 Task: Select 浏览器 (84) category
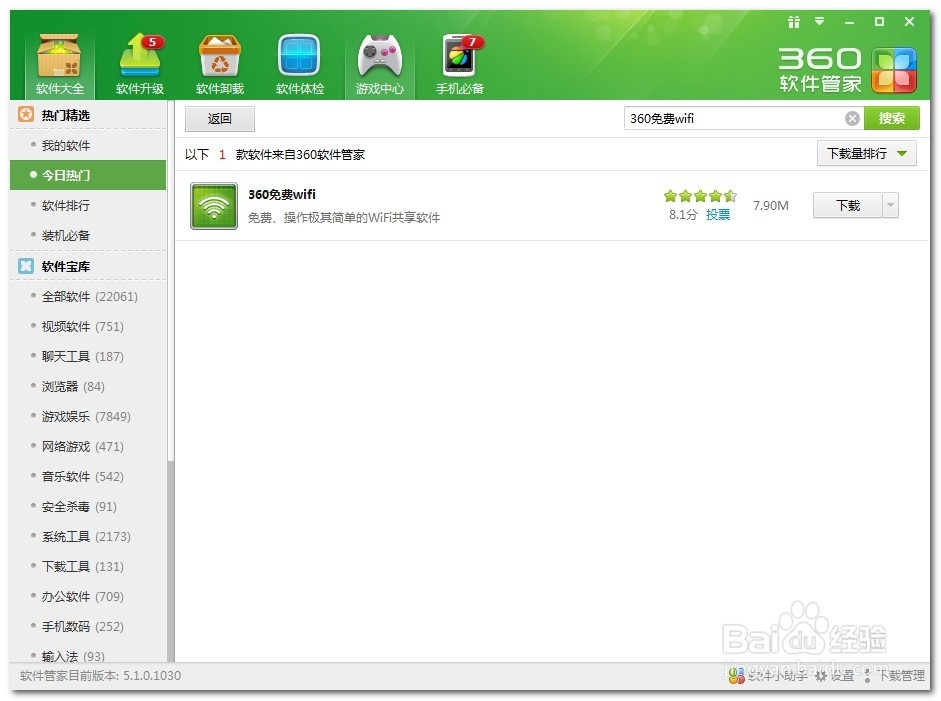point(88,387)
